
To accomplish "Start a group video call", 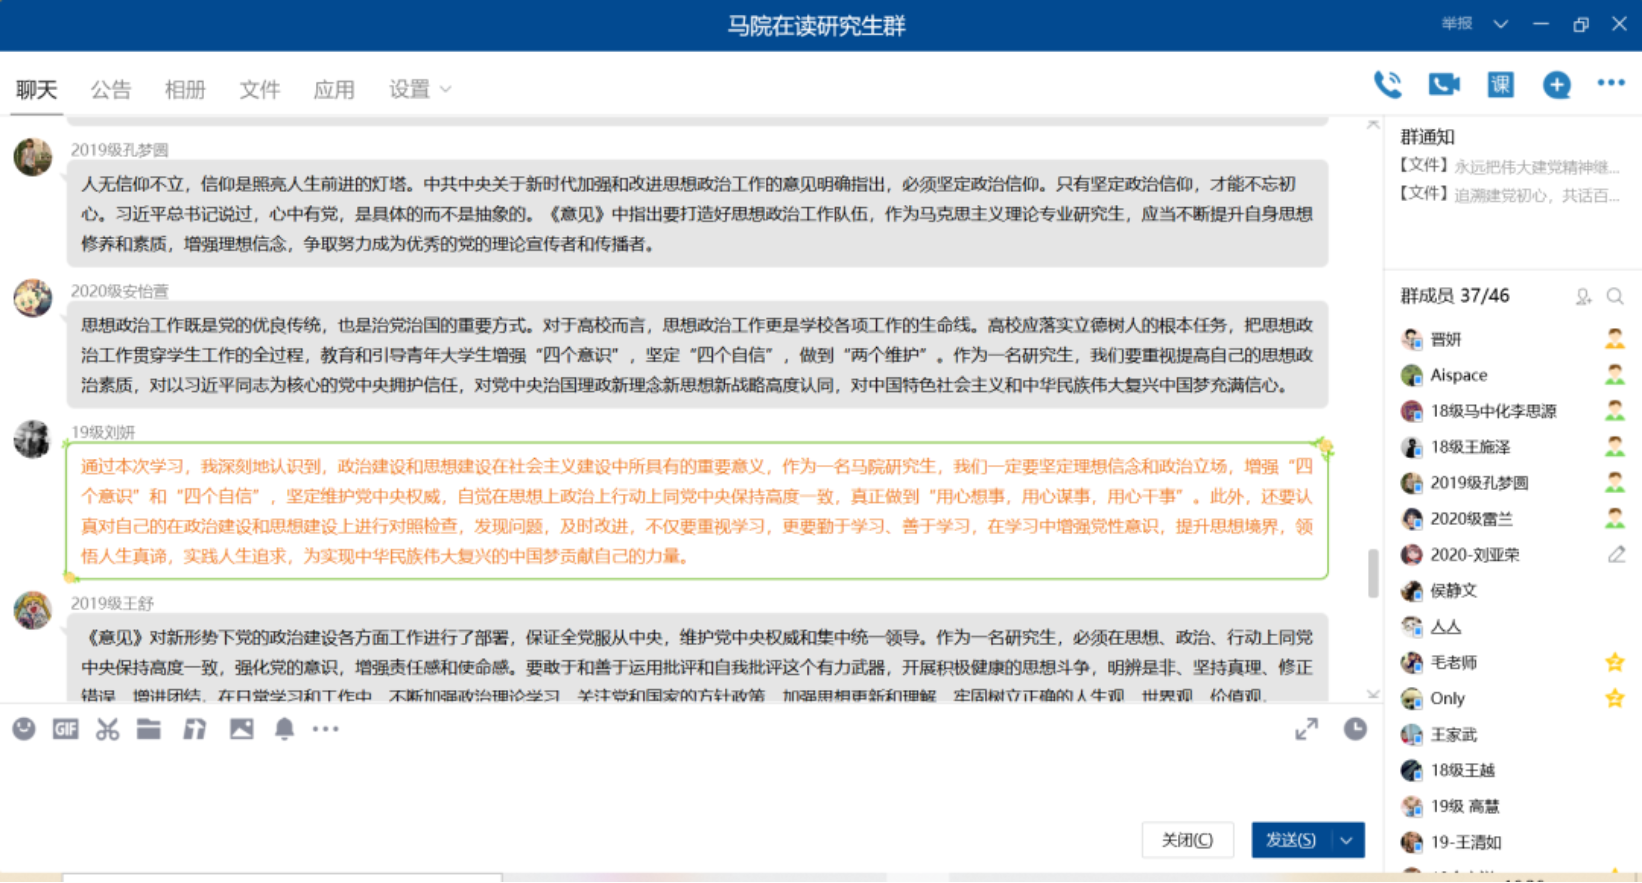I will click(1444, 85).
